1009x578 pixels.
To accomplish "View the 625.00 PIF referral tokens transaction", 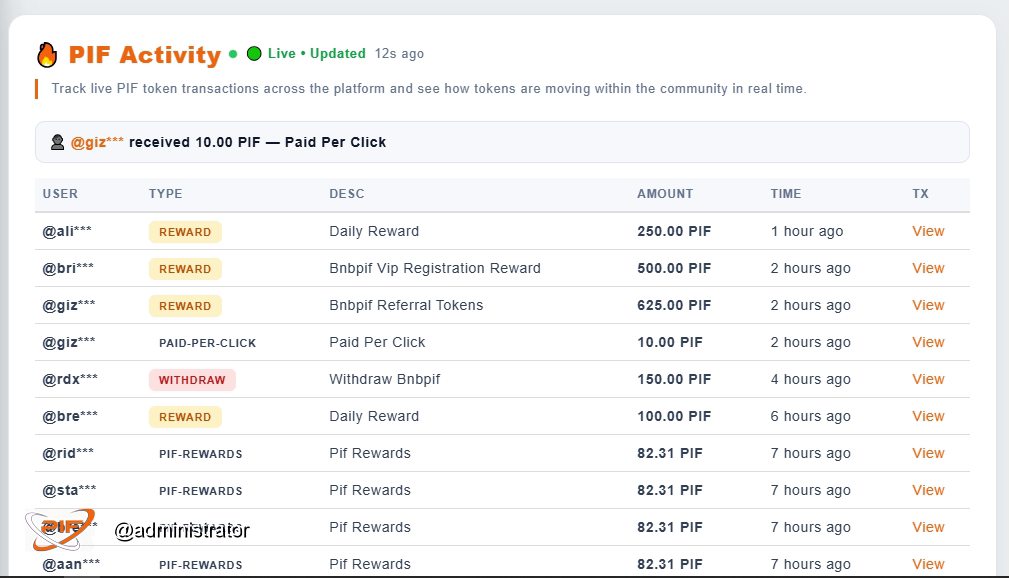I will click(x=928, y=305).
